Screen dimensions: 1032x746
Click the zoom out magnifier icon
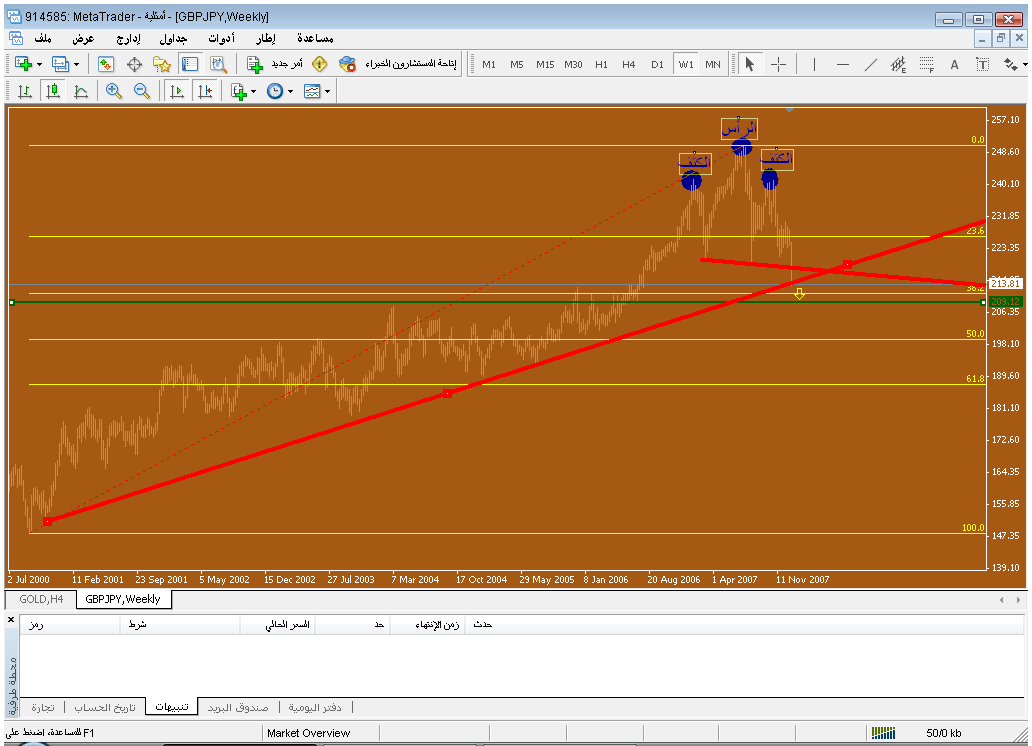click(142, 91)
